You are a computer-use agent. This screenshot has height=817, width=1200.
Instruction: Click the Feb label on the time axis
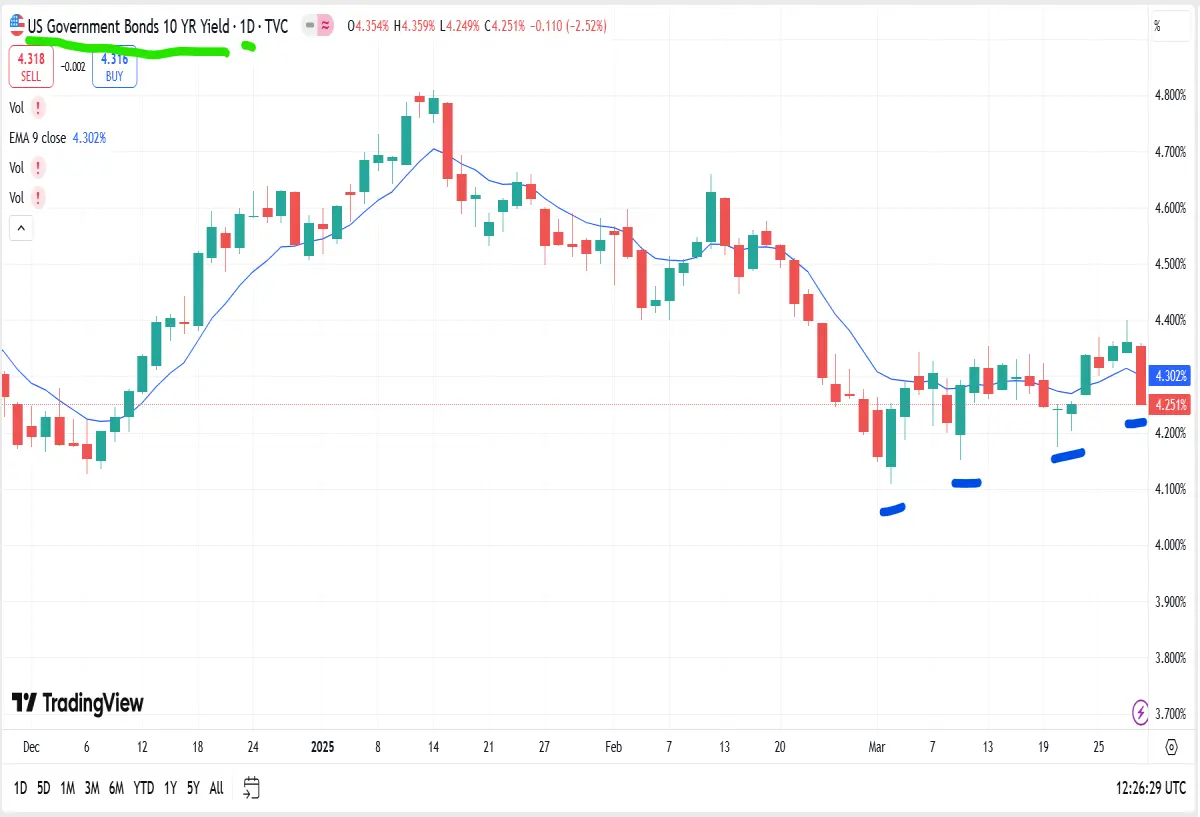tap(614, 747)
